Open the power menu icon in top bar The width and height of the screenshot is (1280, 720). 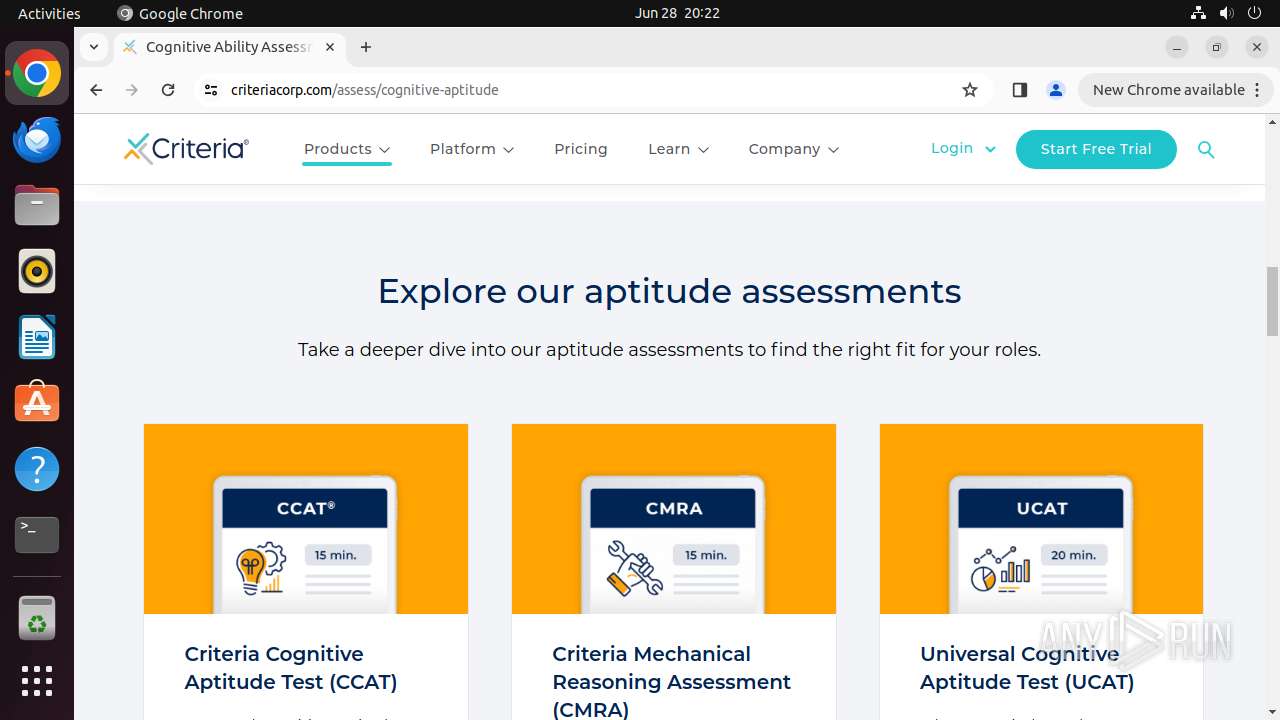click(x=1254, y=13)
